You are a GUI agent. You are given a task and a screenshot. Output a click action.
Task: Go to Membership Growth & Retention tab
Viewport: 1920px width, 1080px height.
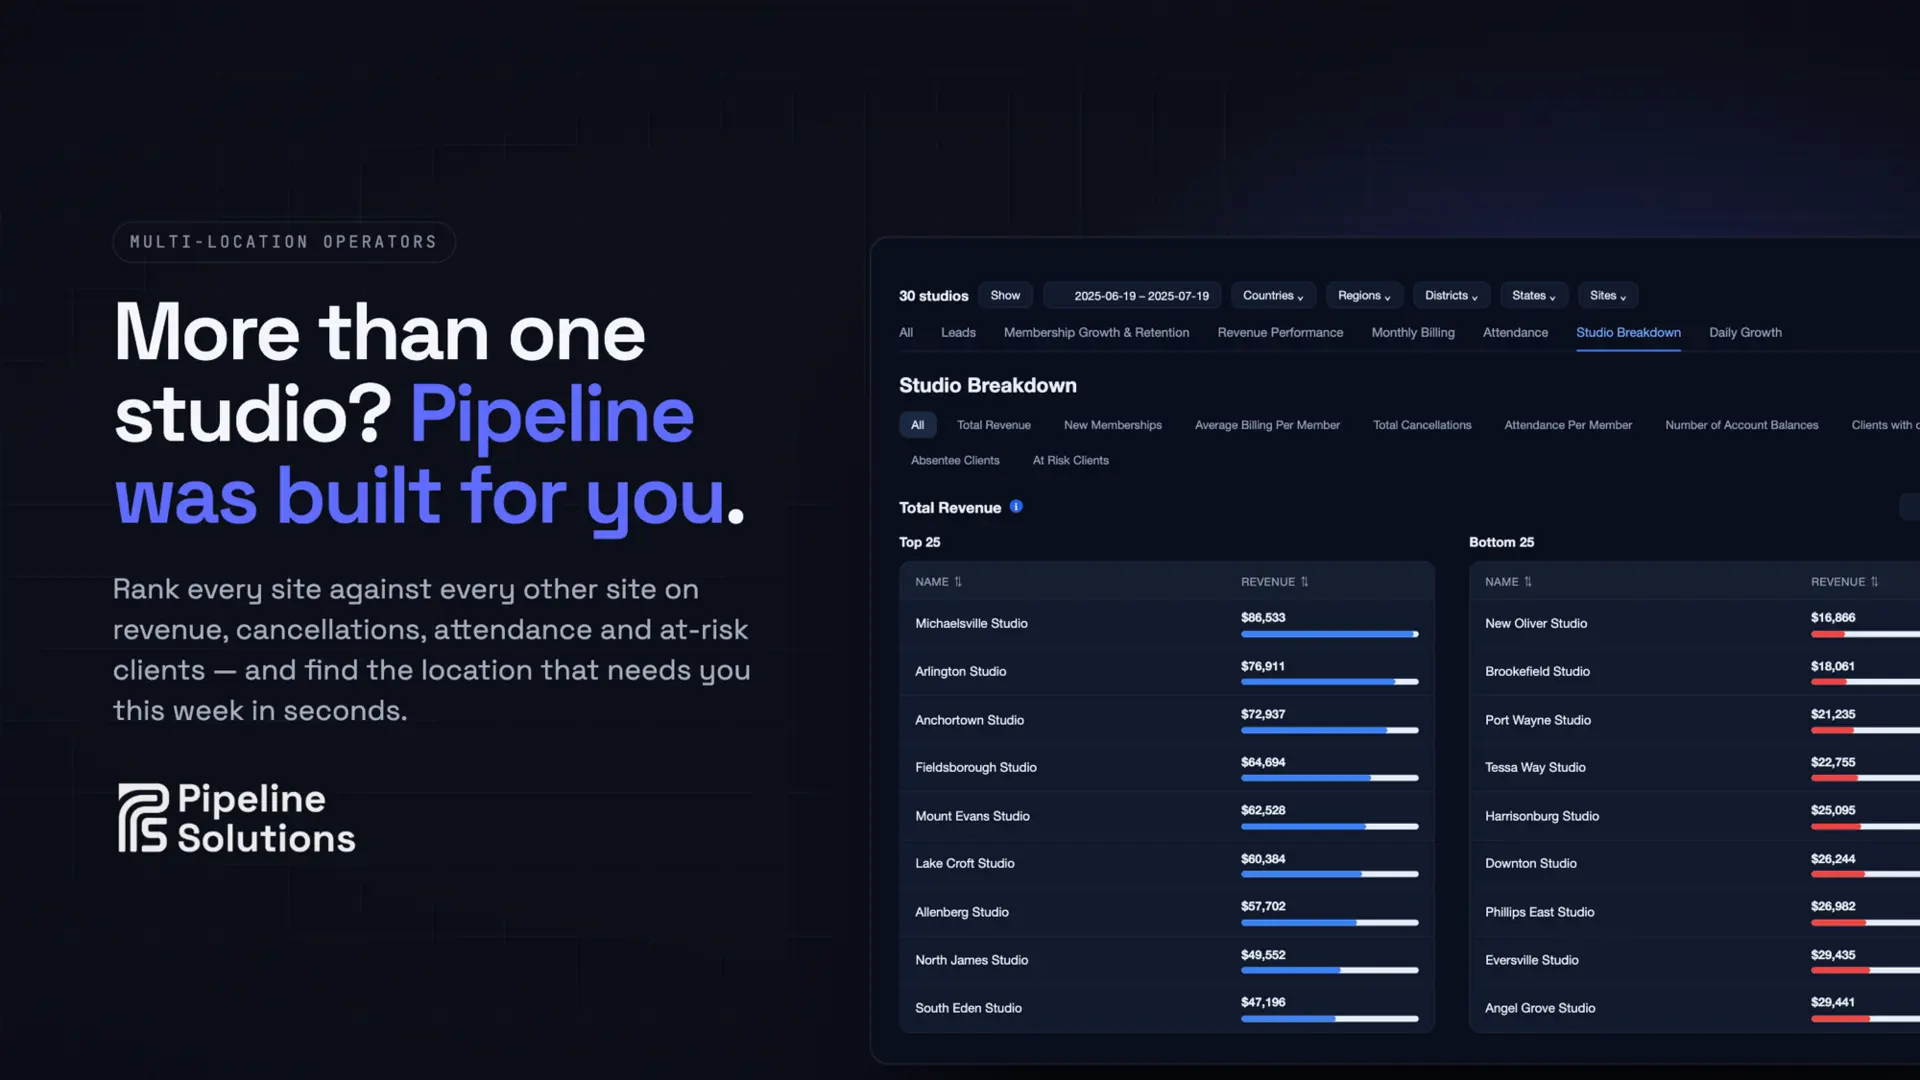pyautogui.click(x=1096, y=333)
